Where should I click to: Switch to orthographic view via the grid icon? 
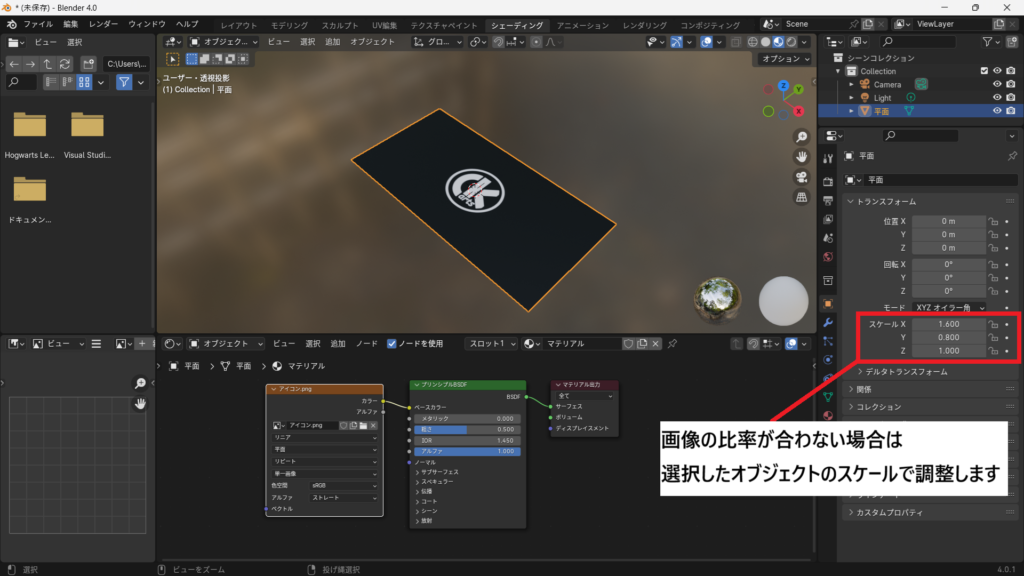(801, 197)
